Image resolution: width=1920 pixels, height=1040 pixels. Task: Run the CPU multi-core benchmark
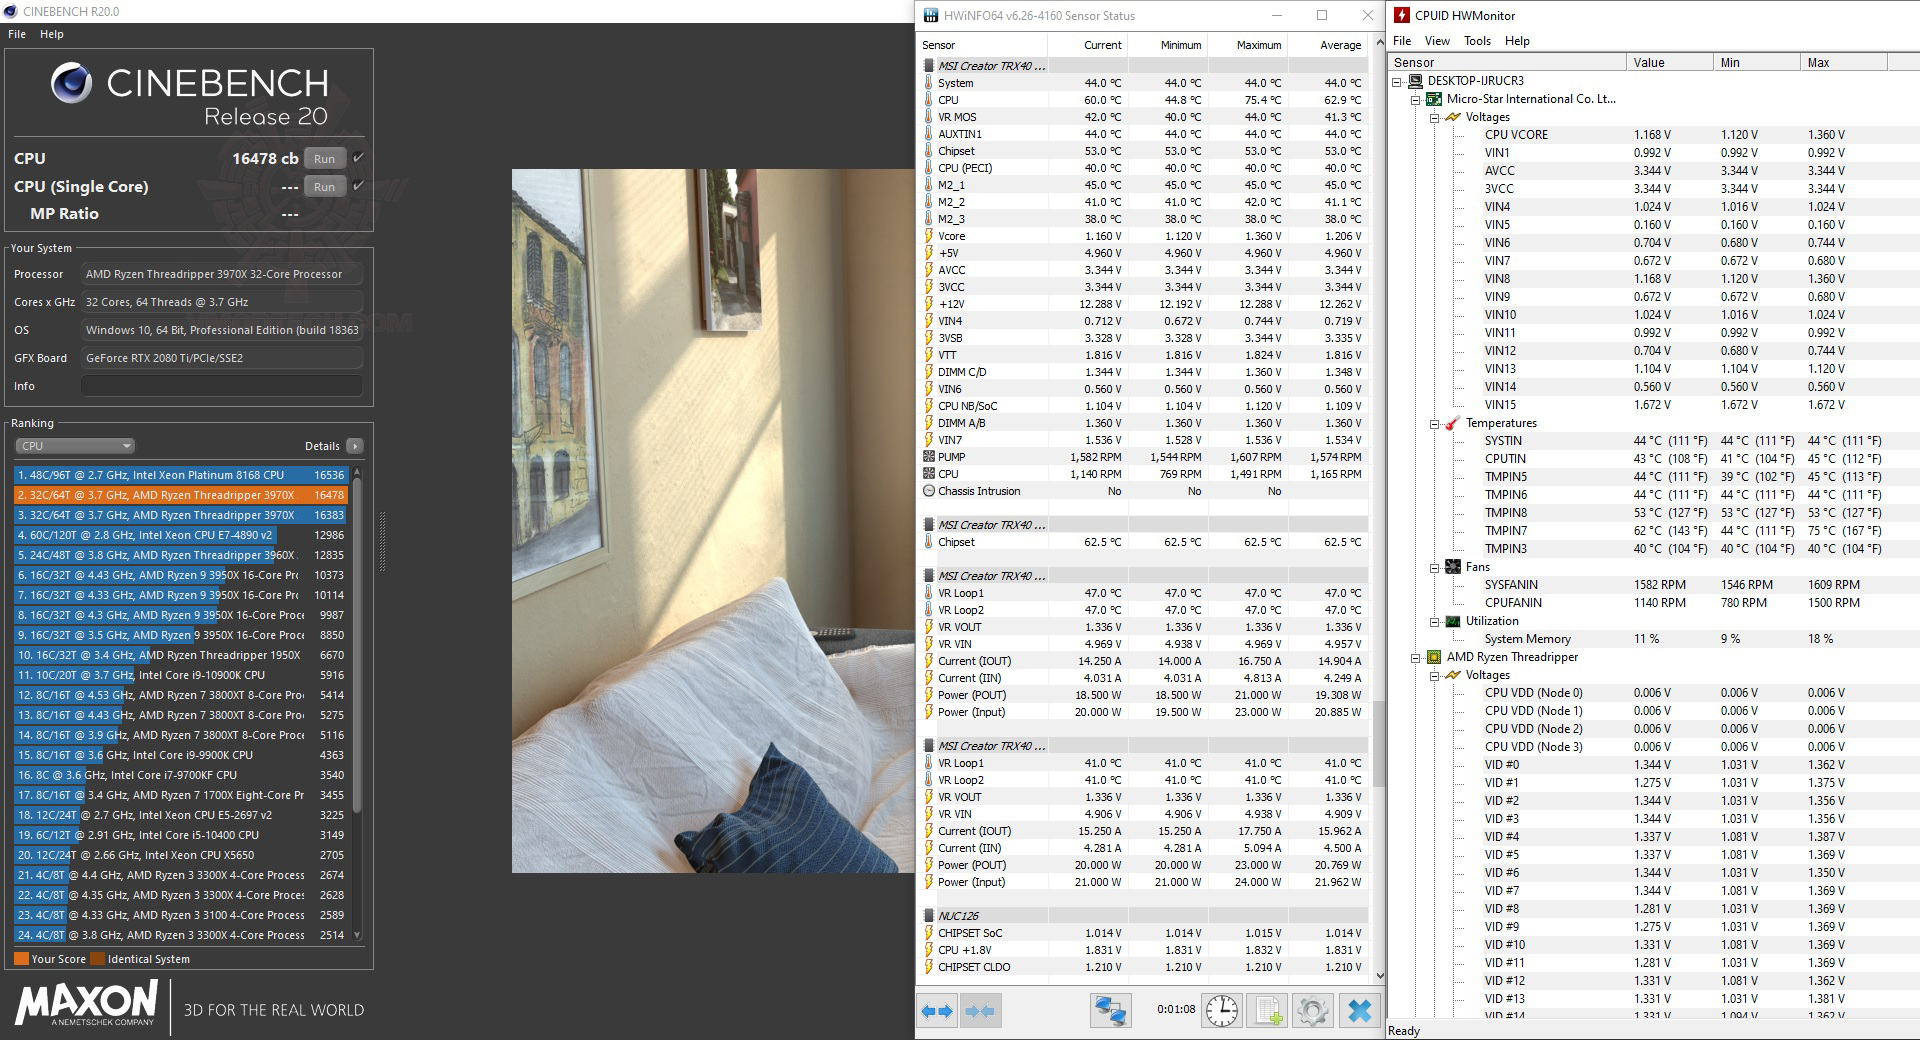[x=324, y=158]
